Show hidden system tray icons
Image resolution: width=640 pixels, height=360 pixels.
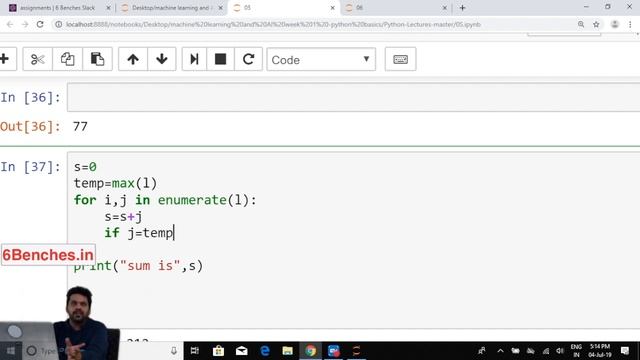coord(500,351)
